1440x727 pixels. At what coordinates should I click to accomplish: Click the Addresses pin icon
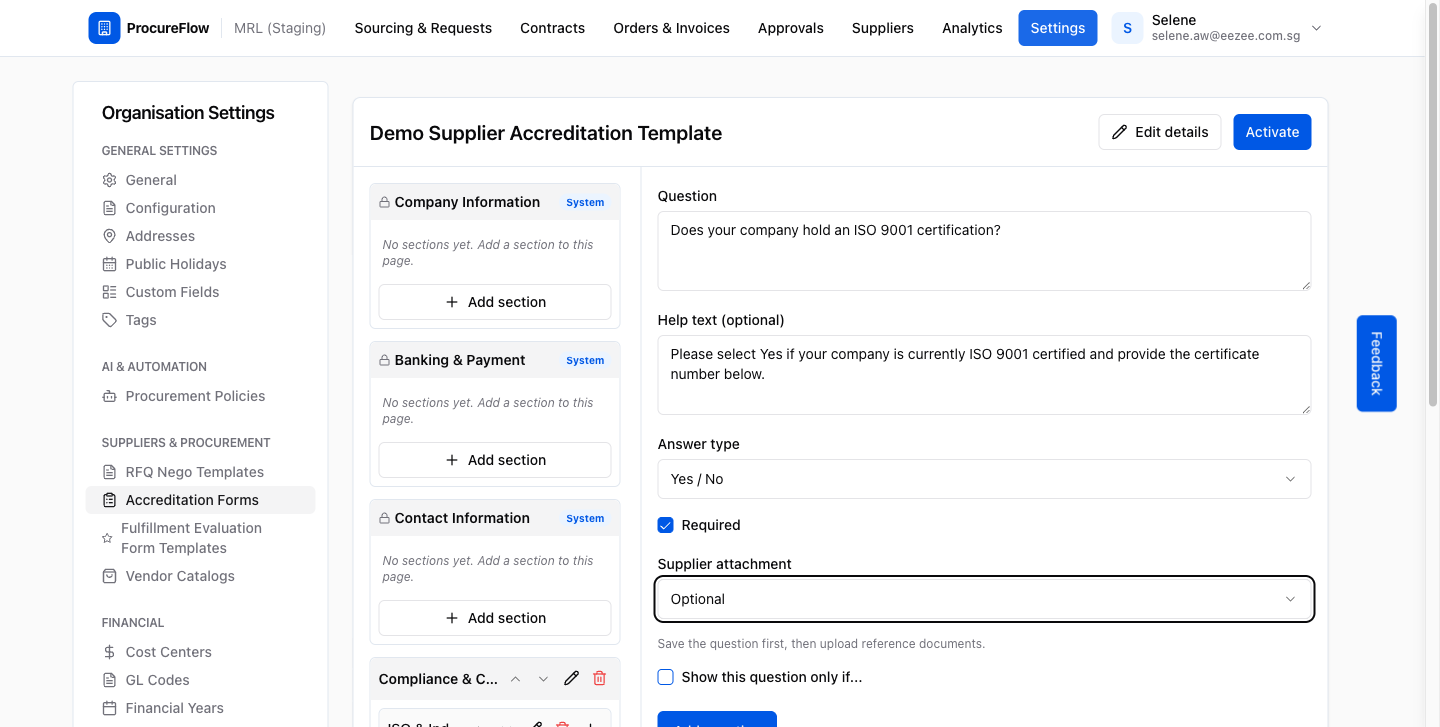110,236
